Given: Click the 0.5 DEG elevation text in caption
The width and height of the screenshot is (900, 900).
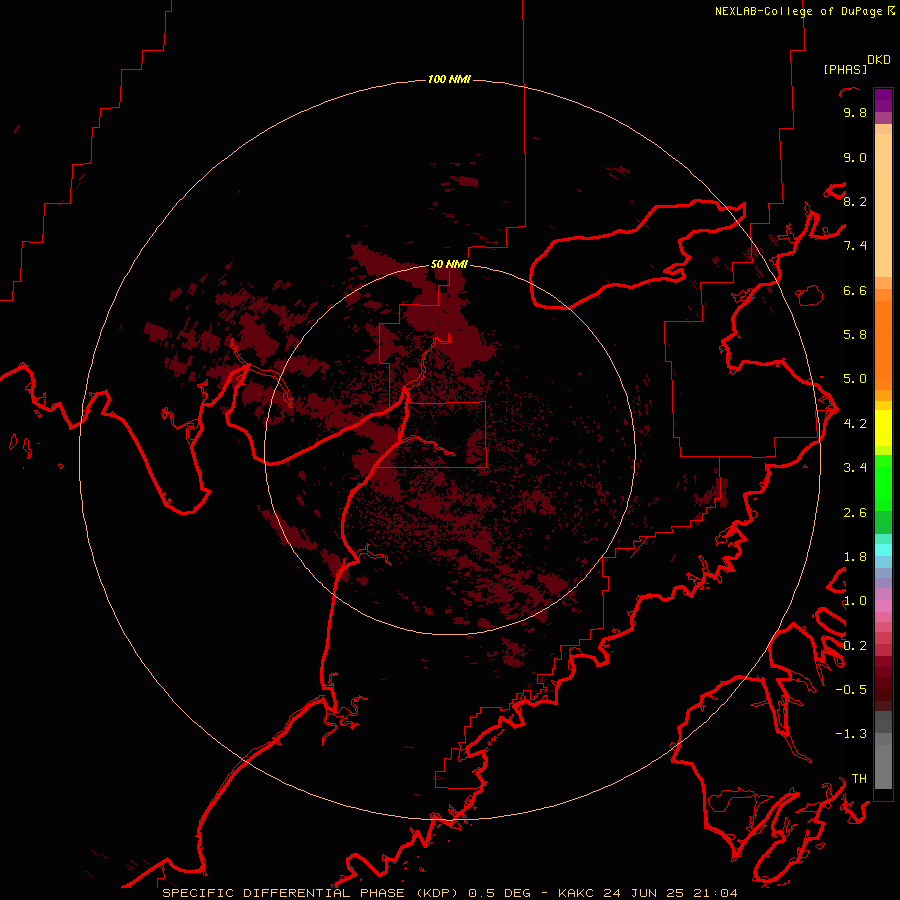Looking at the screenshot, I should pyautogui.click(x=499, y=893).
